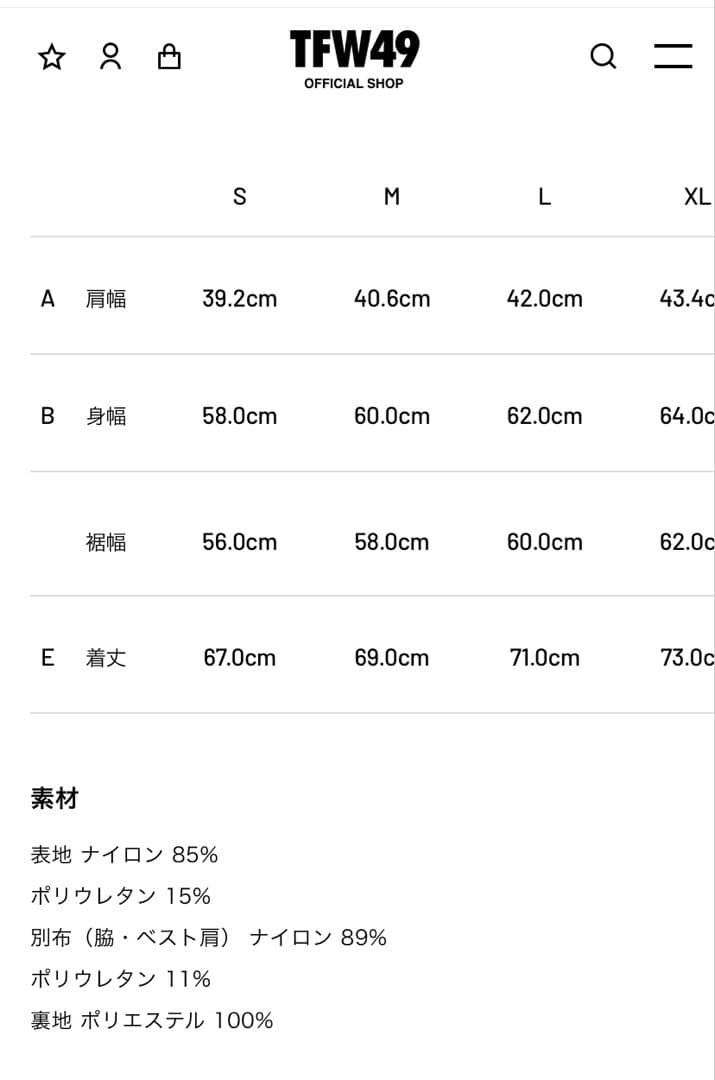Viewport: 715px width, 1080px height.
Task: Open the account profile icon
Action: coord(110,57)
